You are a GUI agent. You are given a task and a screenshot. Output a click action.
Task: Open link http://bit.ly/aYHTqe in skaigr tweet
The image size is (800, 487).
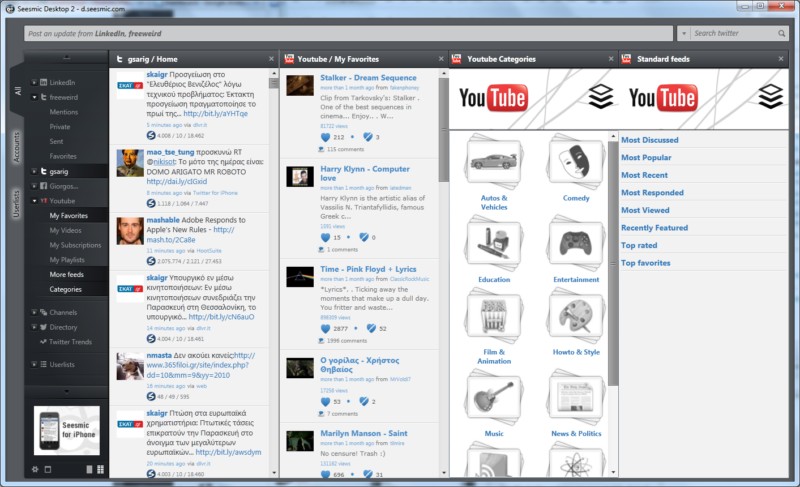[x=215, y=114]
